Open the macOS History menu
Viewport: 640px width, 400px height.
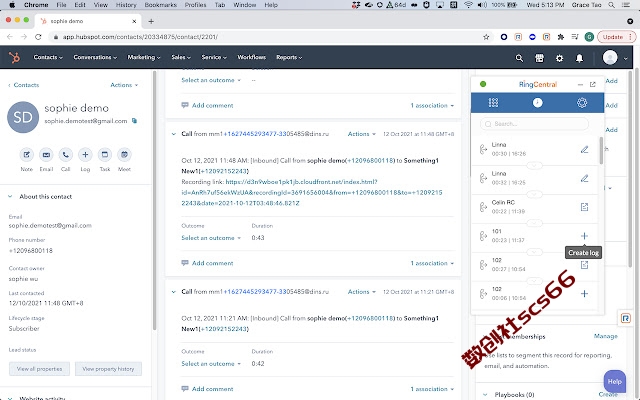(x=126, y=5)
